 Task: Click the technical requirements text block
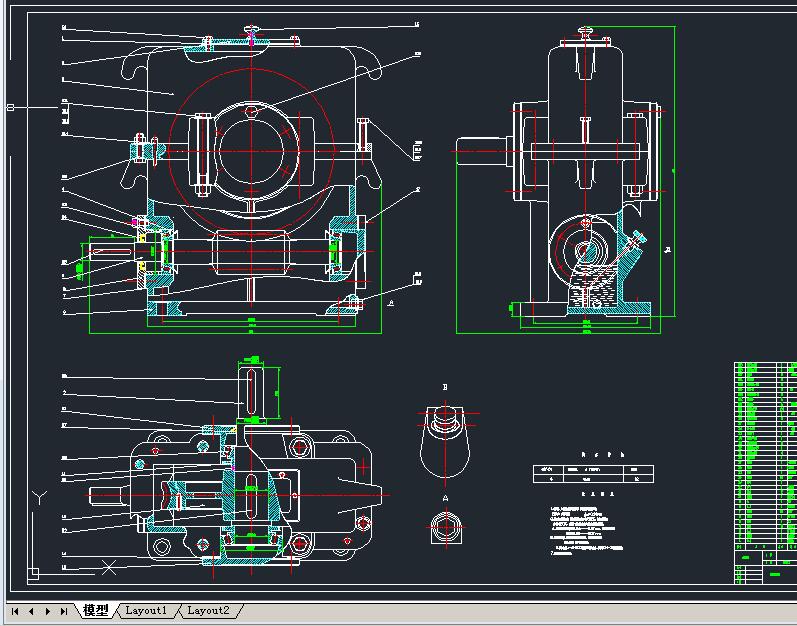point(586,530)
